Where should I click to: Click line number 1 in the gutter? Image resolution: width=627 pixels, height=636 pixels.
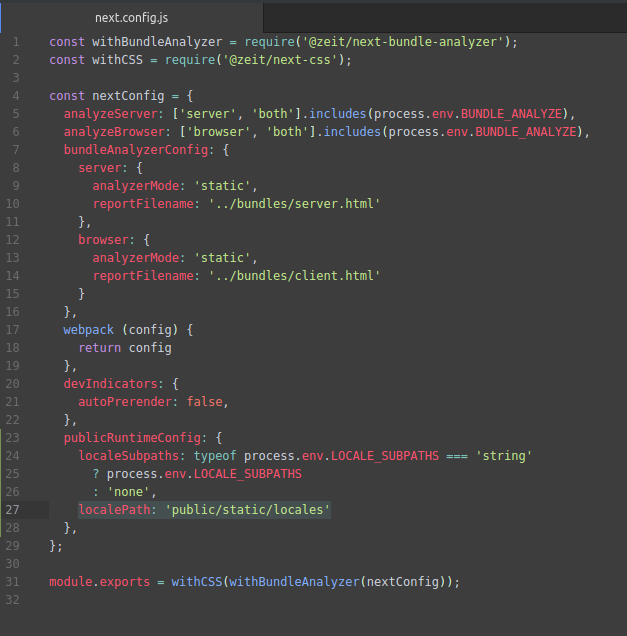click(x=16, y=42)
